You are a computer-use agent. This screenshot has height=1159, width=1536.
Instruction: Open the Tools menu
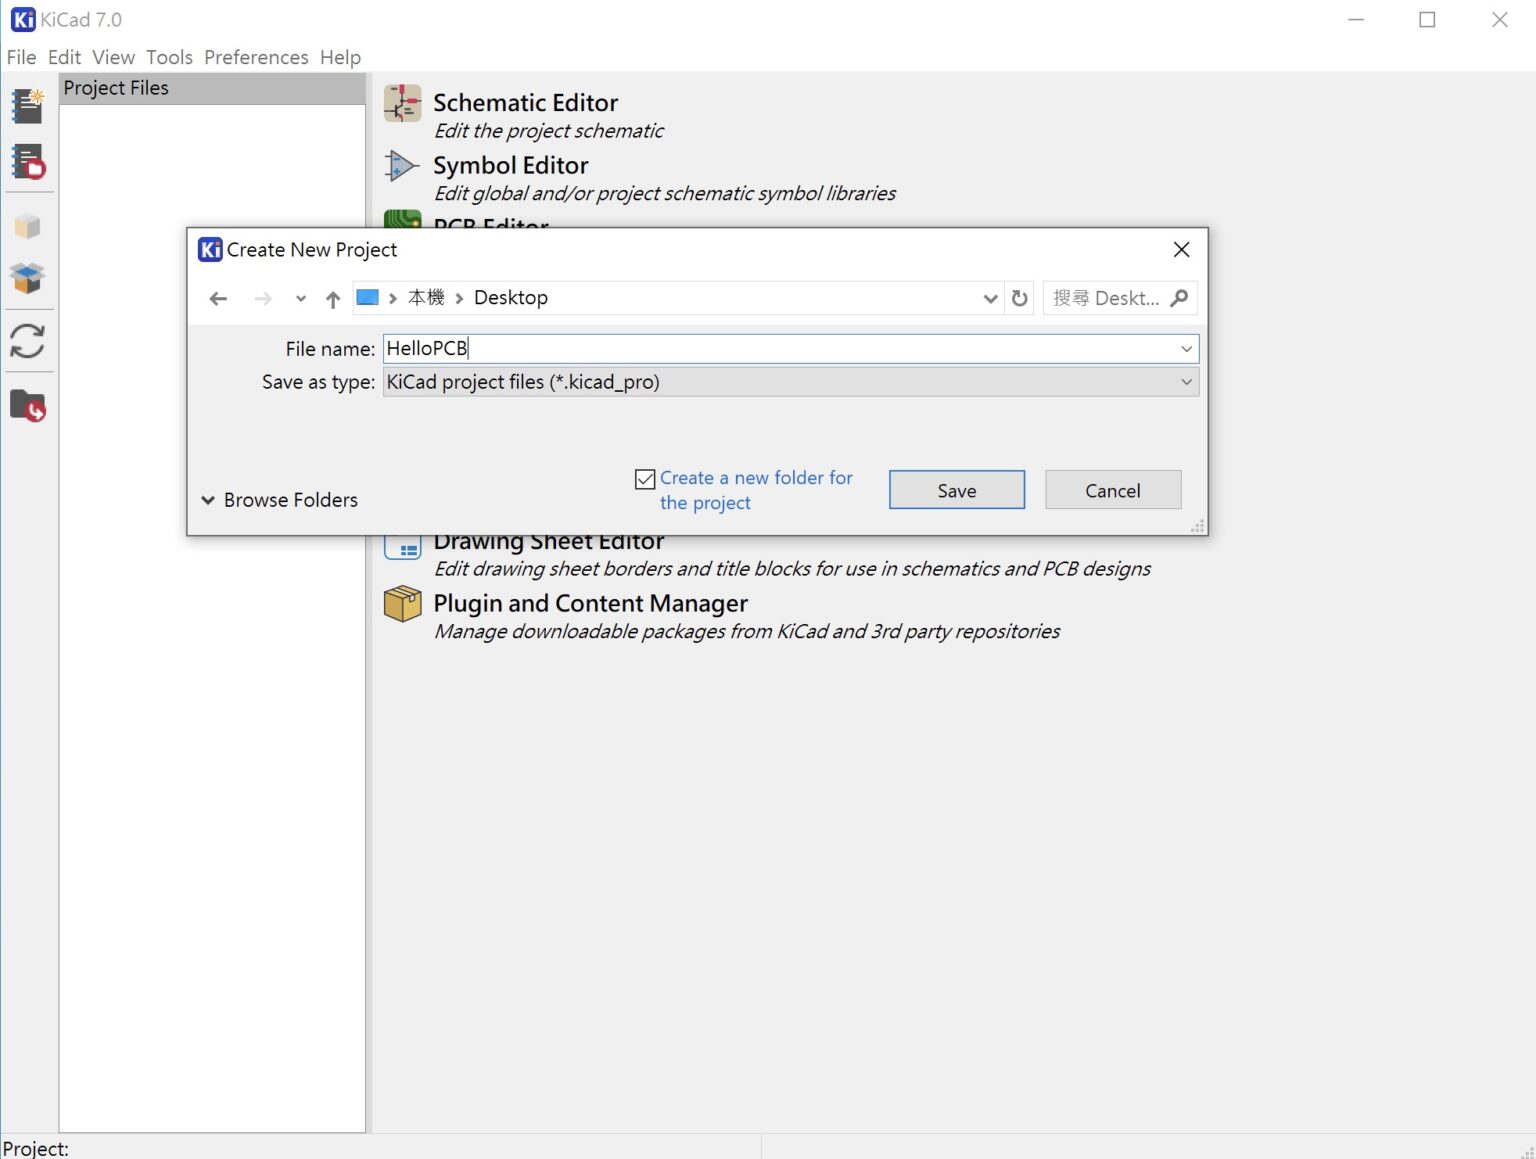pos(169,57)
